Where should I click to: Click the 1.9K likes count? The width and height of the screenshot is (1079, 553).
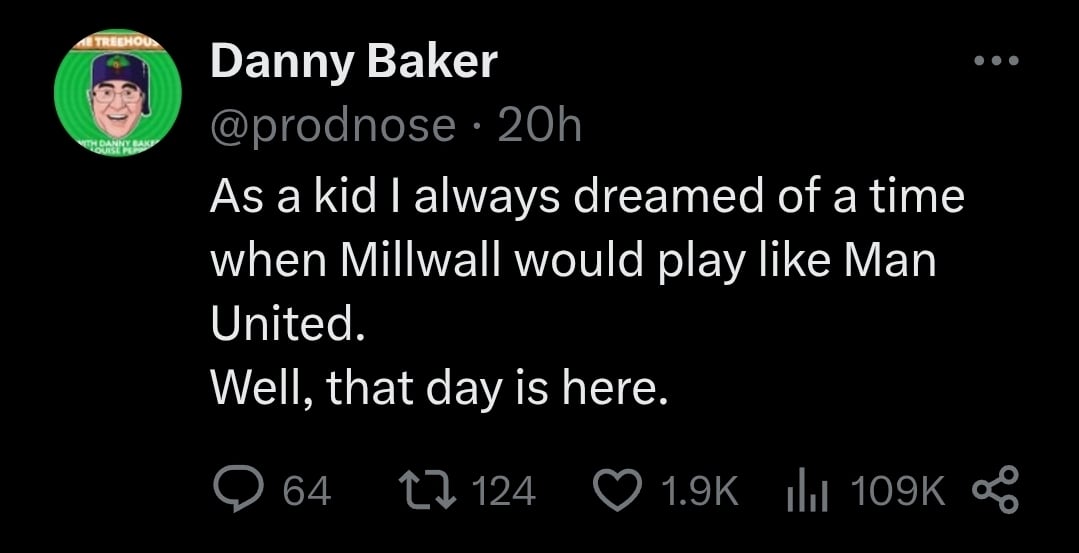click(700, 491)
